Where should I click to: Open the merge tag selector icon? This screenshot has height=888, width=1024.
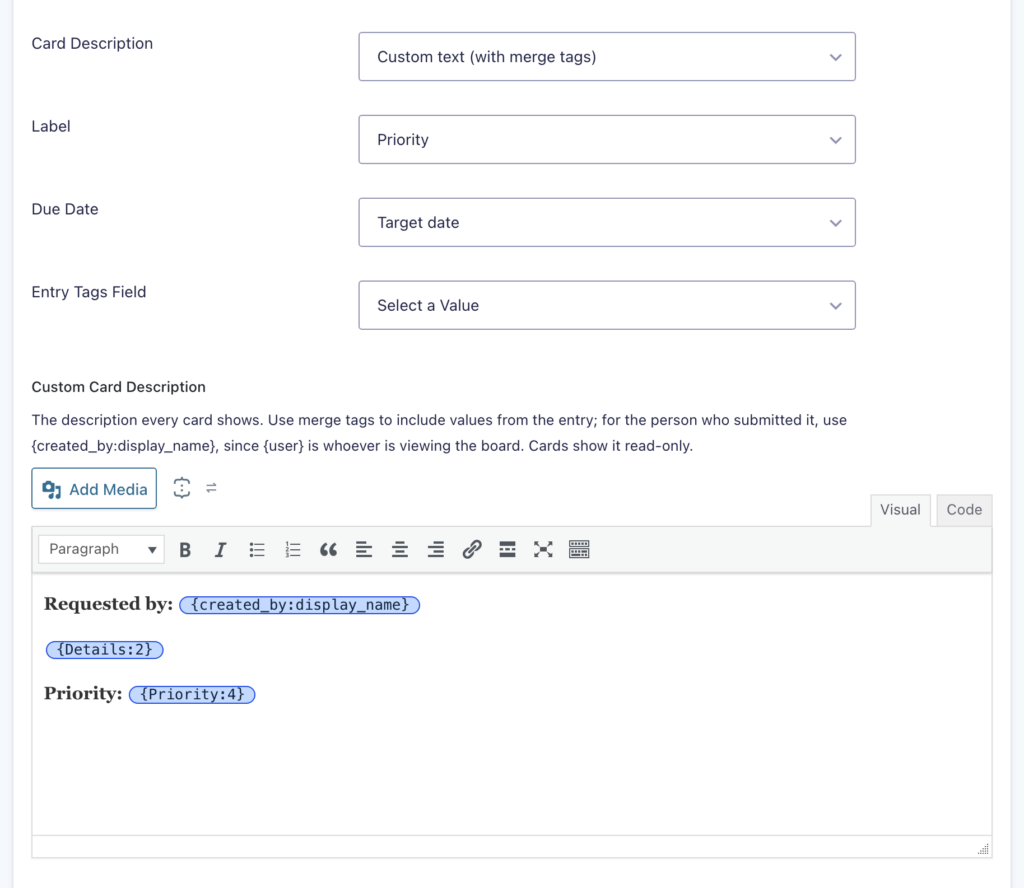[182, 488]
